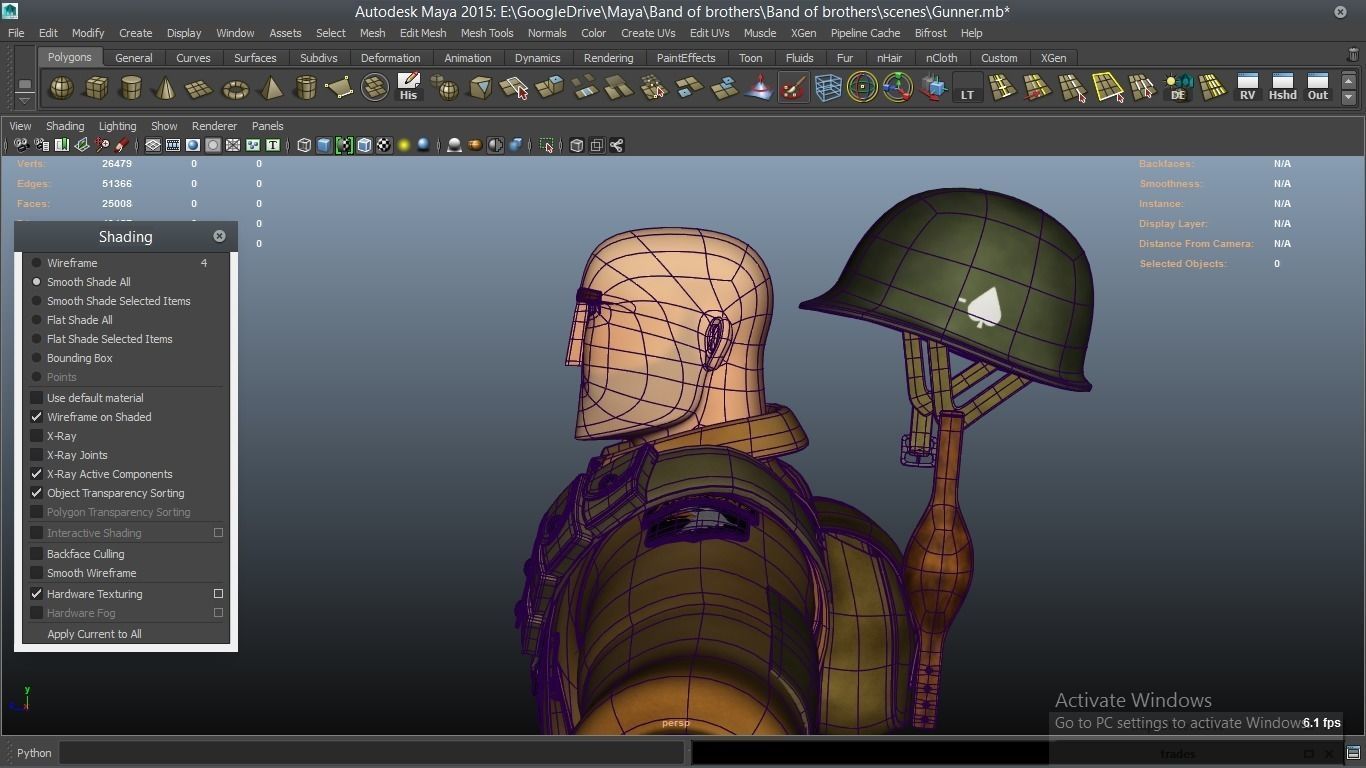1366x768 pixels.
Task: Toggle Wireframe on Shaded checkbox
Action: [37, 417]
